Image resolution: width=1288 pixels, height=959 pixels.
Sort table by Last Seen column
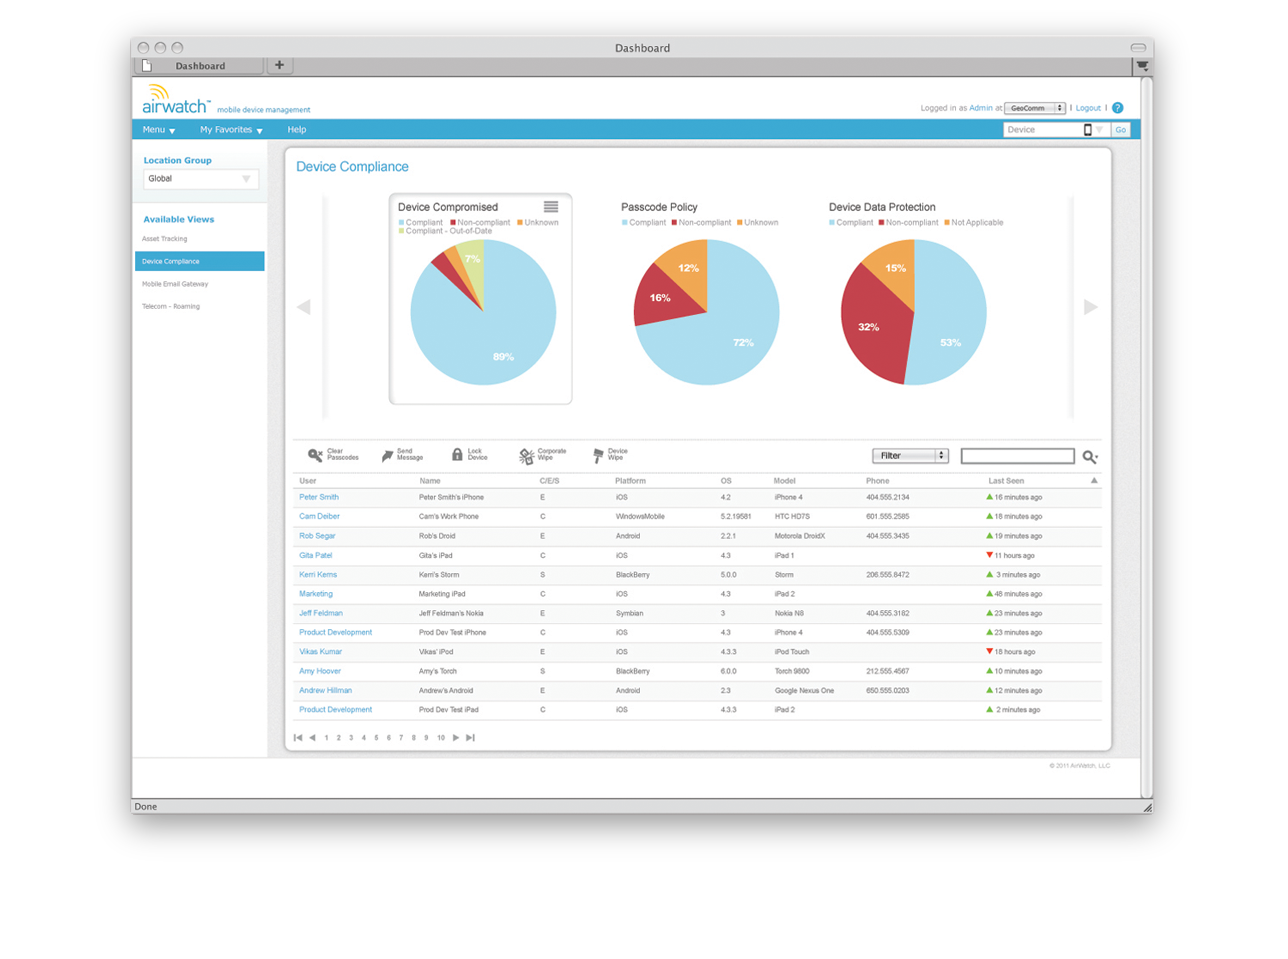point(1006,481)
